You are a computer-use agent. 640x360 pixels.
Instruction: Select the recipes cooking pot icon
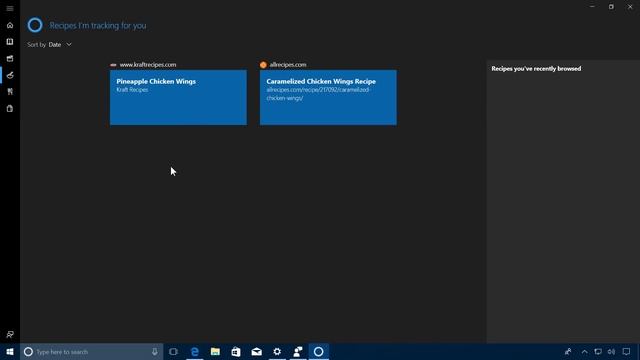[x=10, y=75]
